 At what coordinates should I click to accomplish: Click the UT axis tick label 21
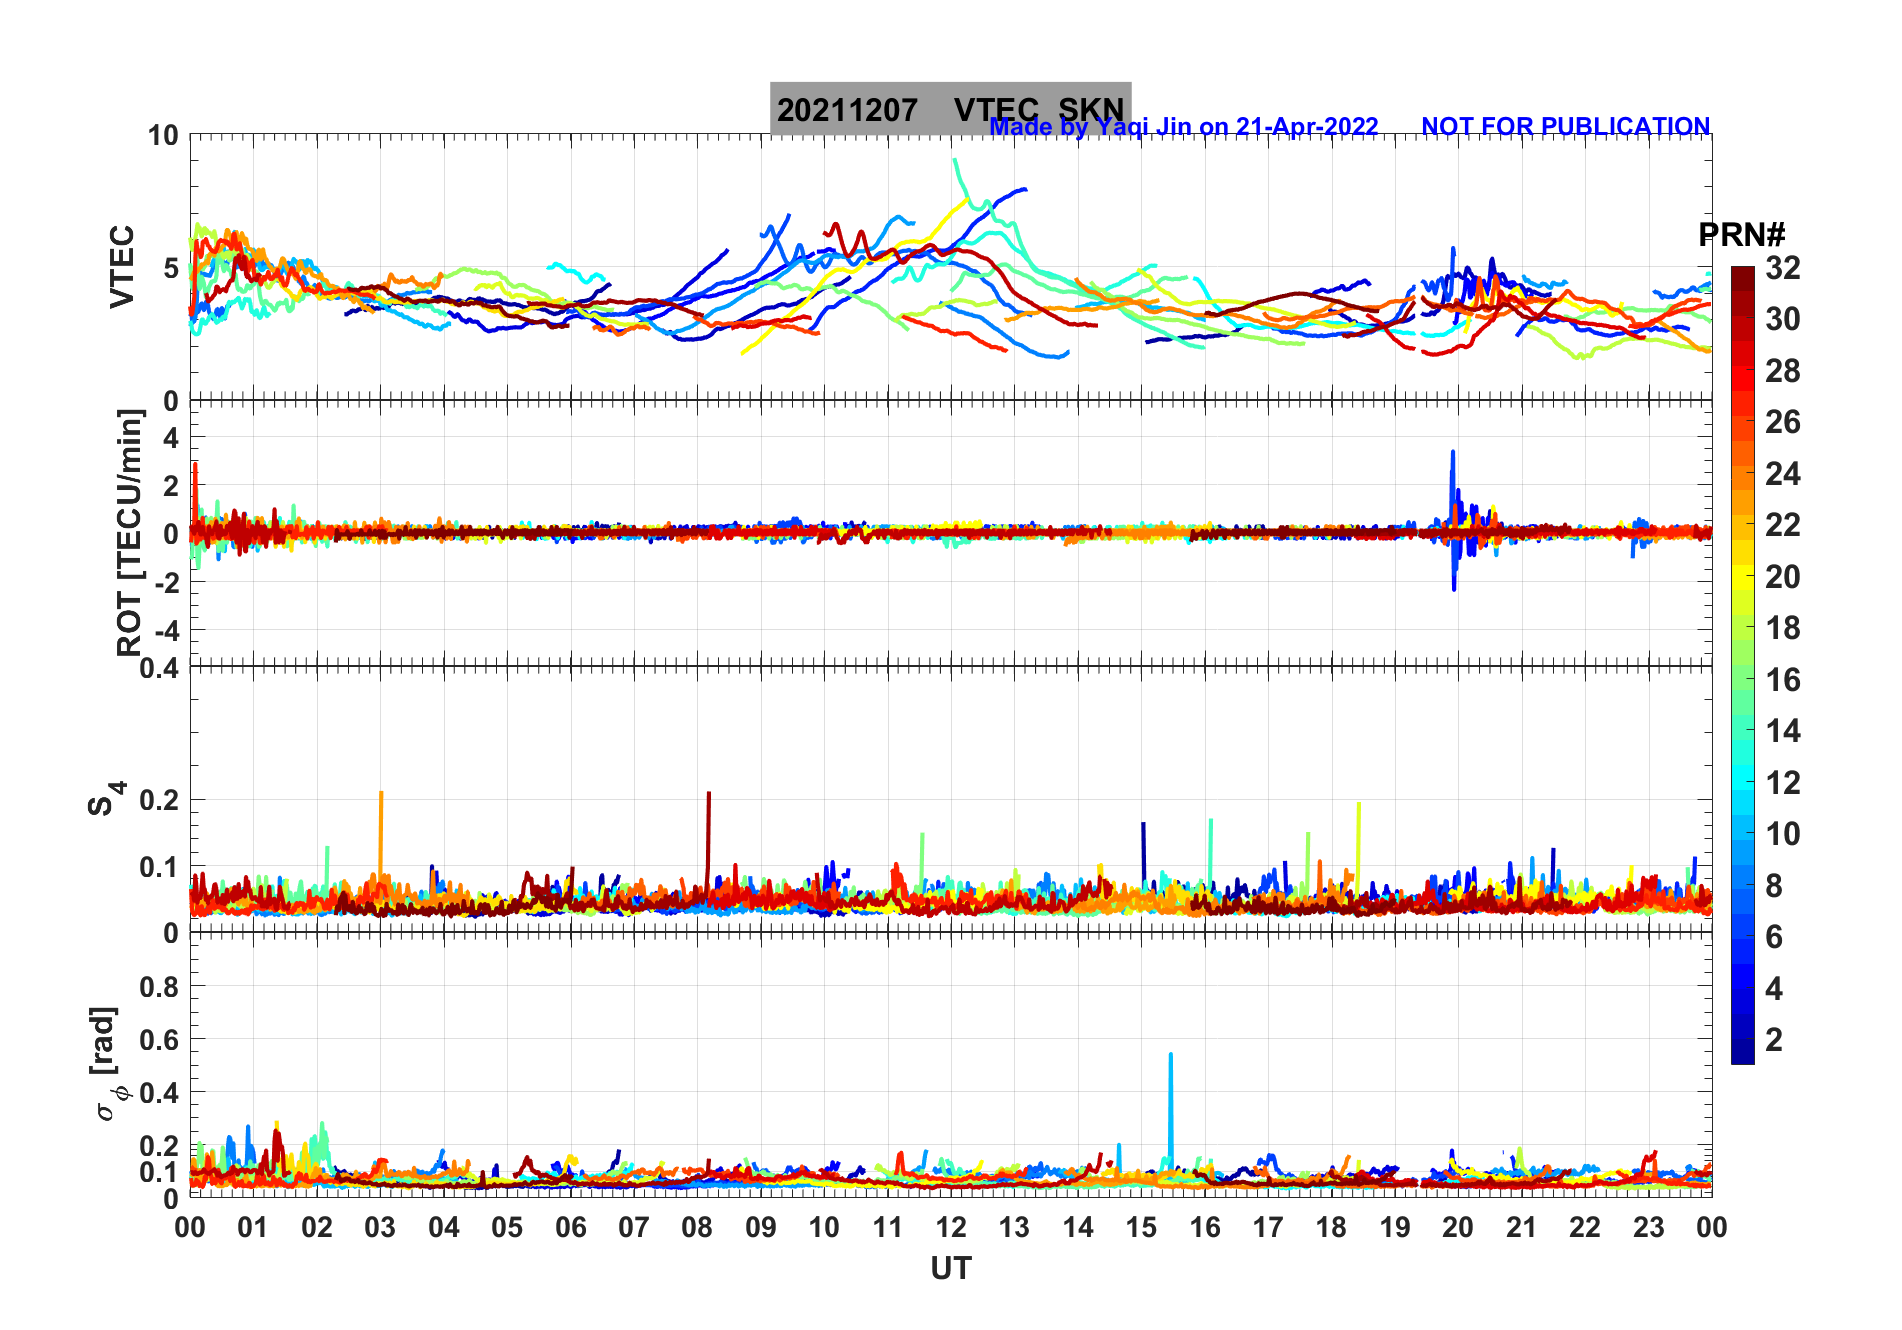click(x=1522, y=1227)
